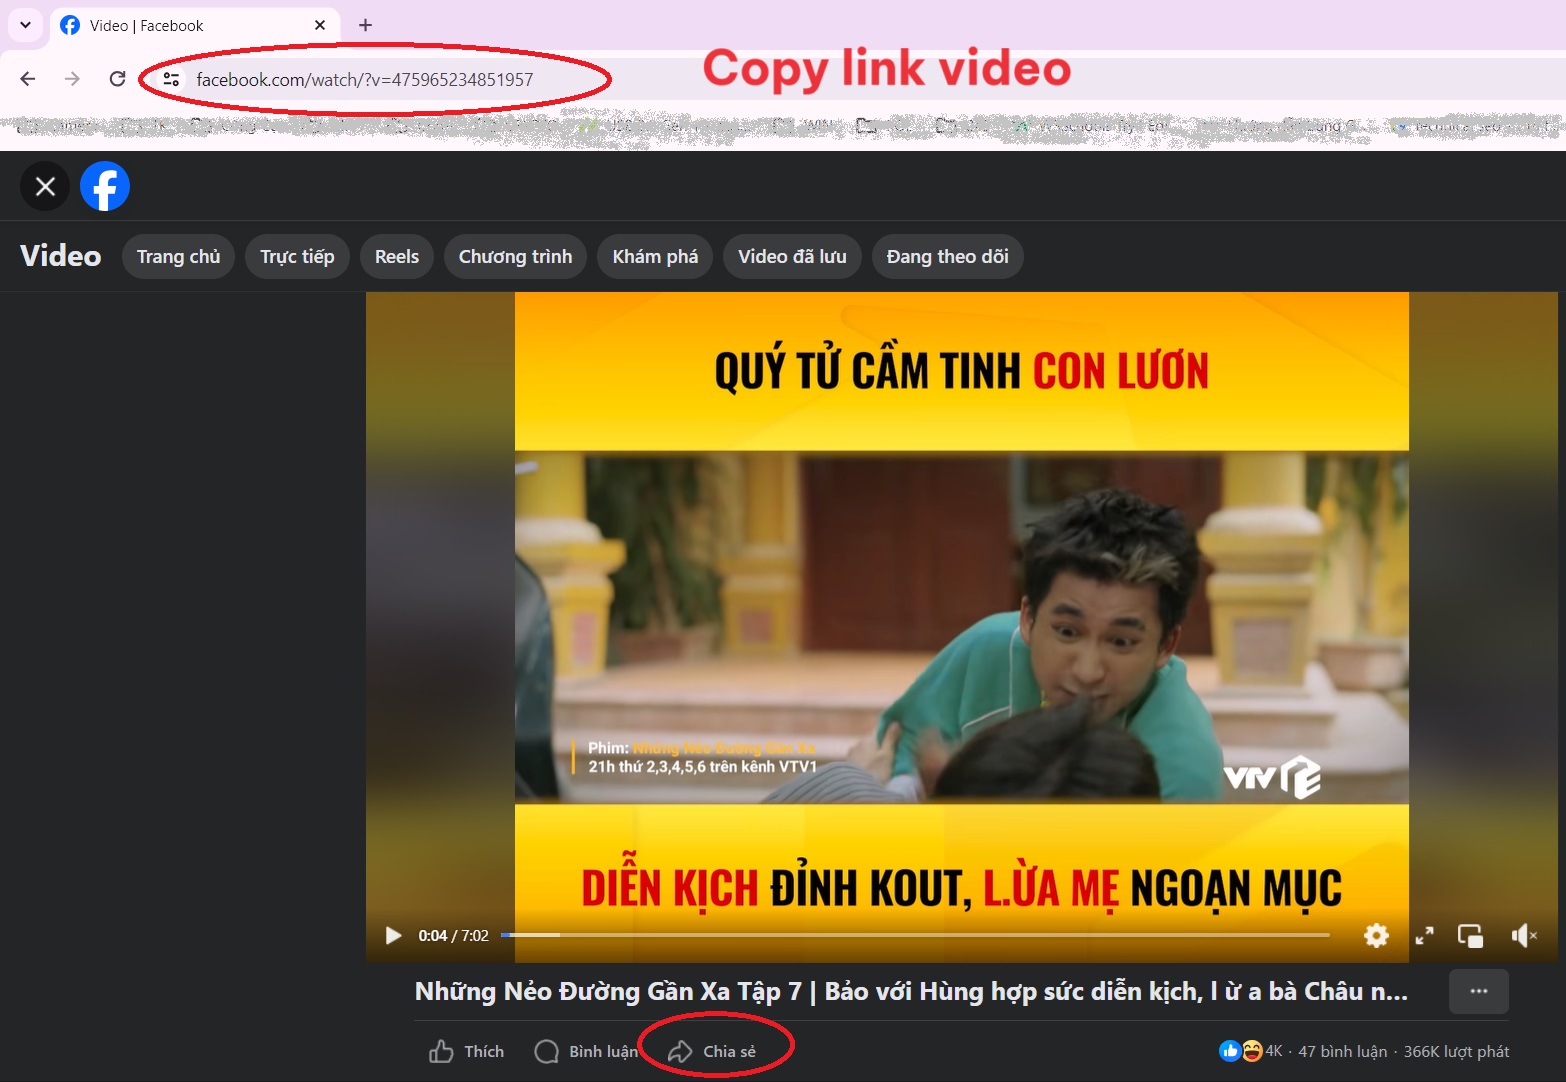This screenshot has width=1566, height=1082.
Task: Play the video with play button
Action: point(393,935)
